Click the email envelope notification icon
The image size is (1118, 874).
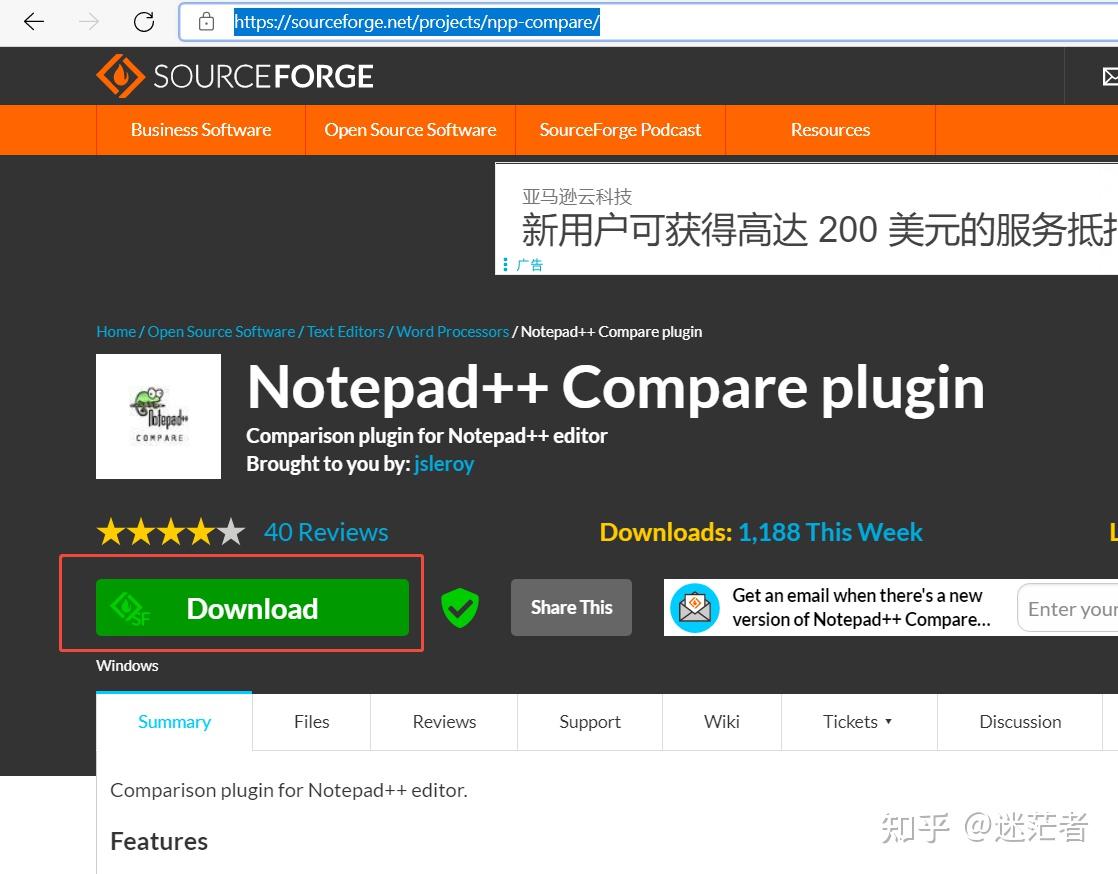tap(694, 608)
